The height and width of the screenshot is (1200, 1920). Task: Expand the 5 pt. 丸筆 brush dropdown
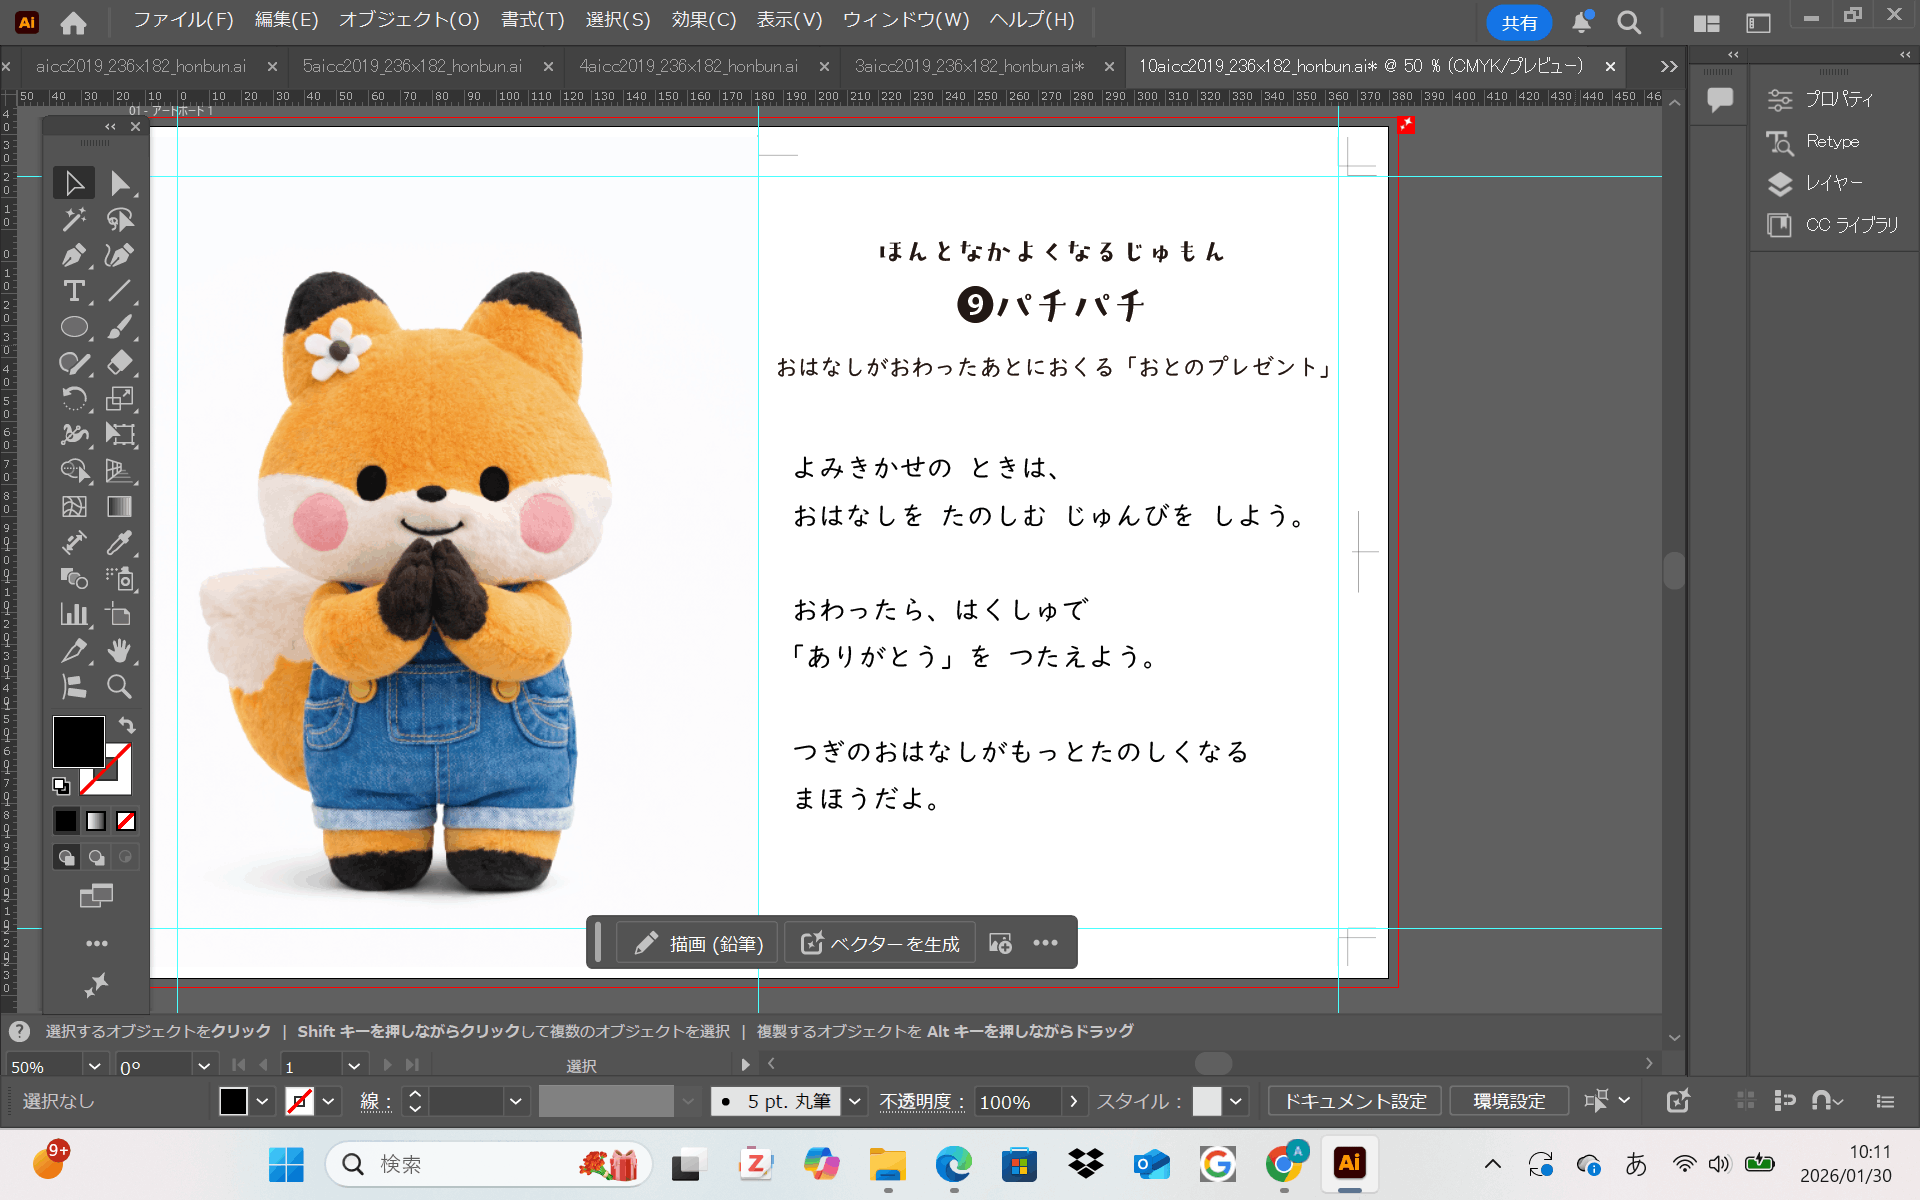point(855,1101)
